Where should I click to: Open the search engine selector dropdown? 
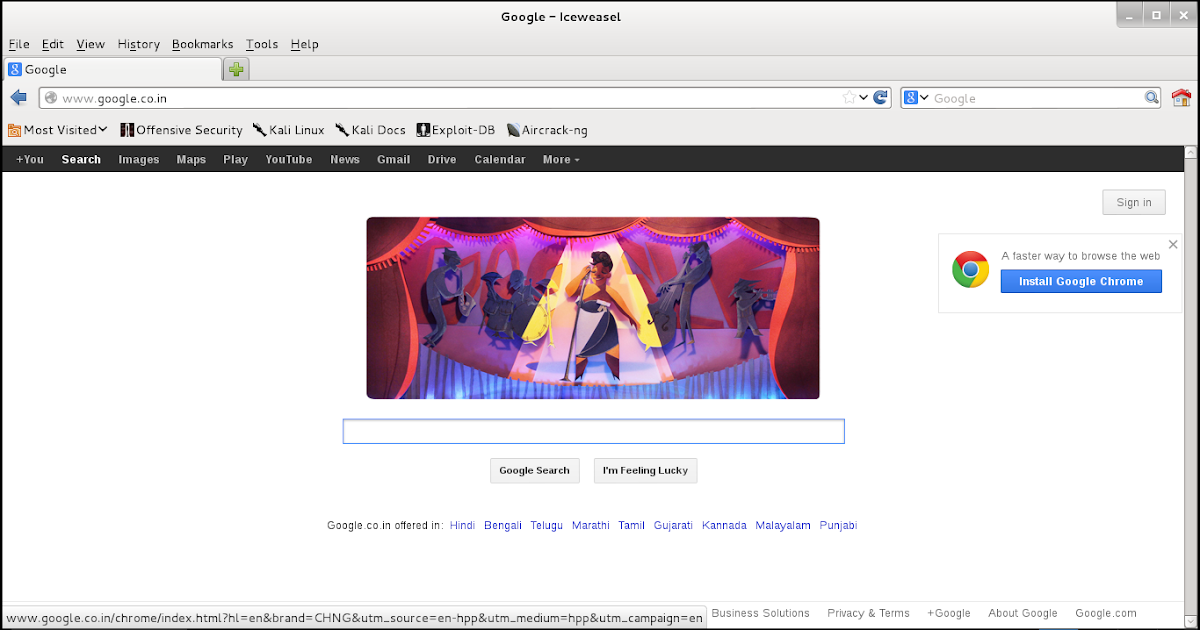tap(917, 98)
